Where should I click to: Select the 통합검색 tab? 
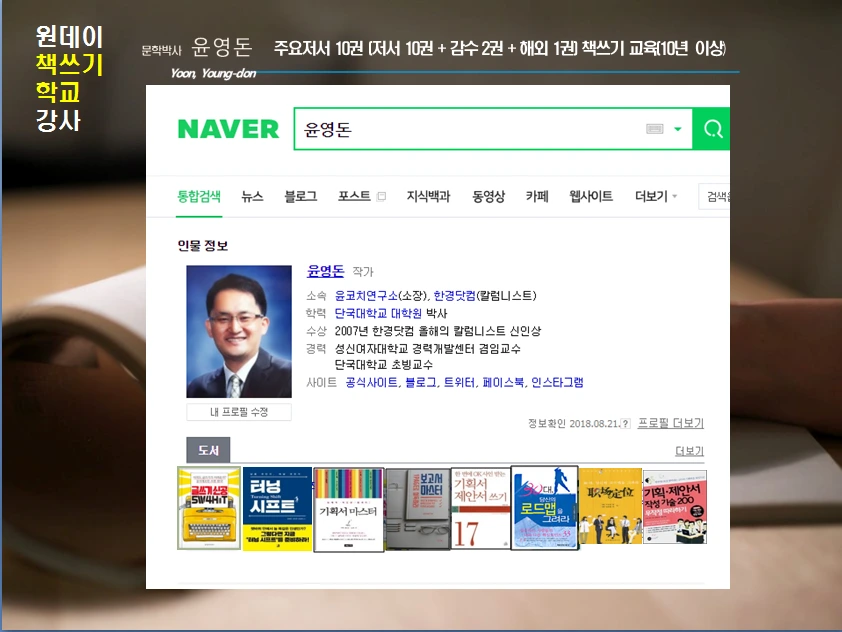[199, 197]
